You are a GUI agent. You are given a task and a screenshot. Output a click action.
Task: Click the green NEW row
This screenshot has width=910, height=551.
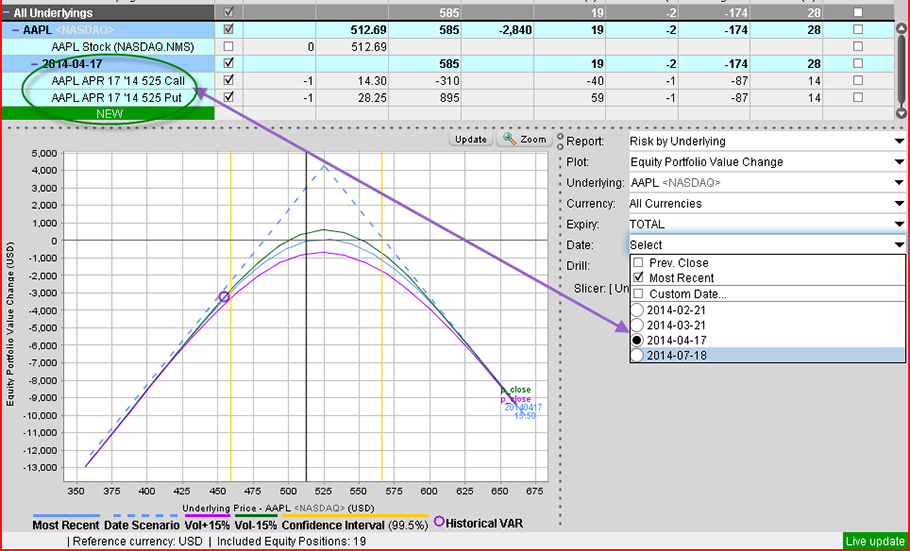[x=109, y=114]
